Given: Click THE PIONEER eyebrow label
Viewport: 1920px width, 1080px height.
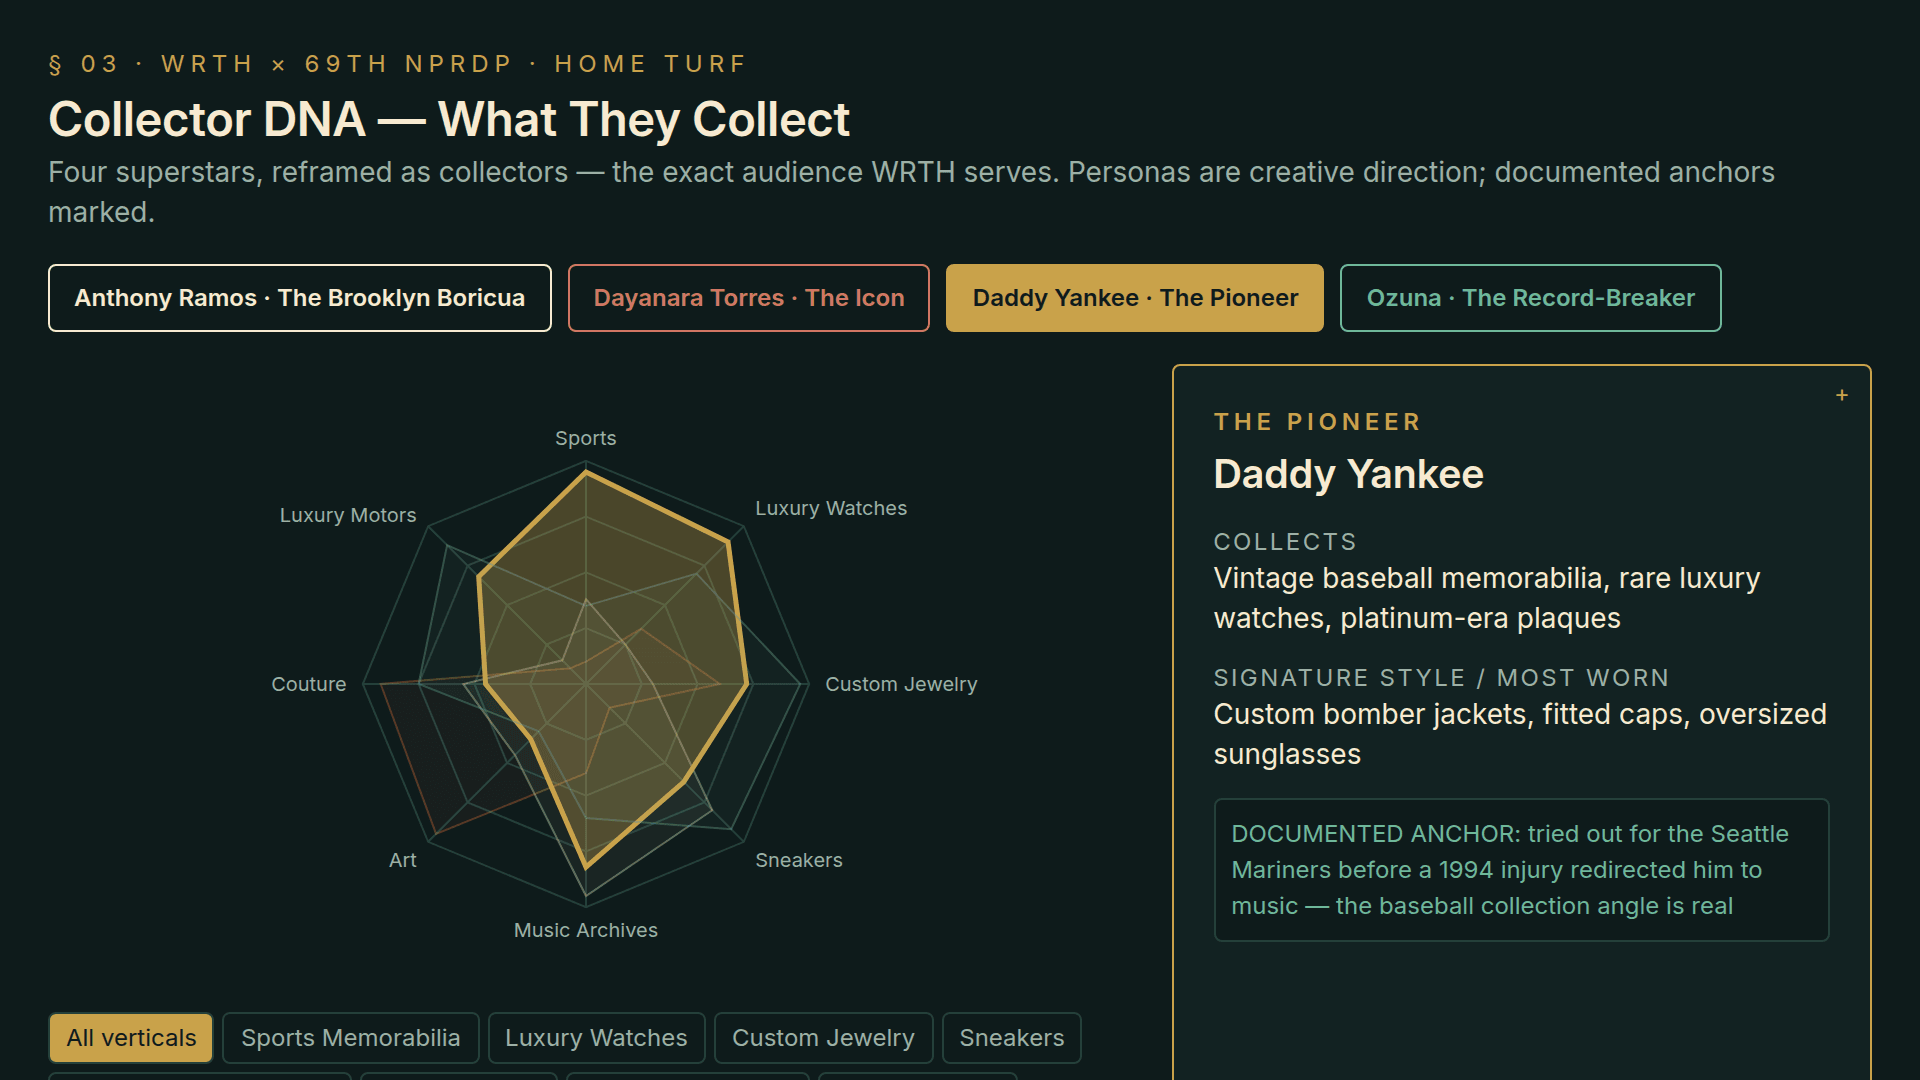Looking at the screenshot, I should click(x=1317, y=422).
